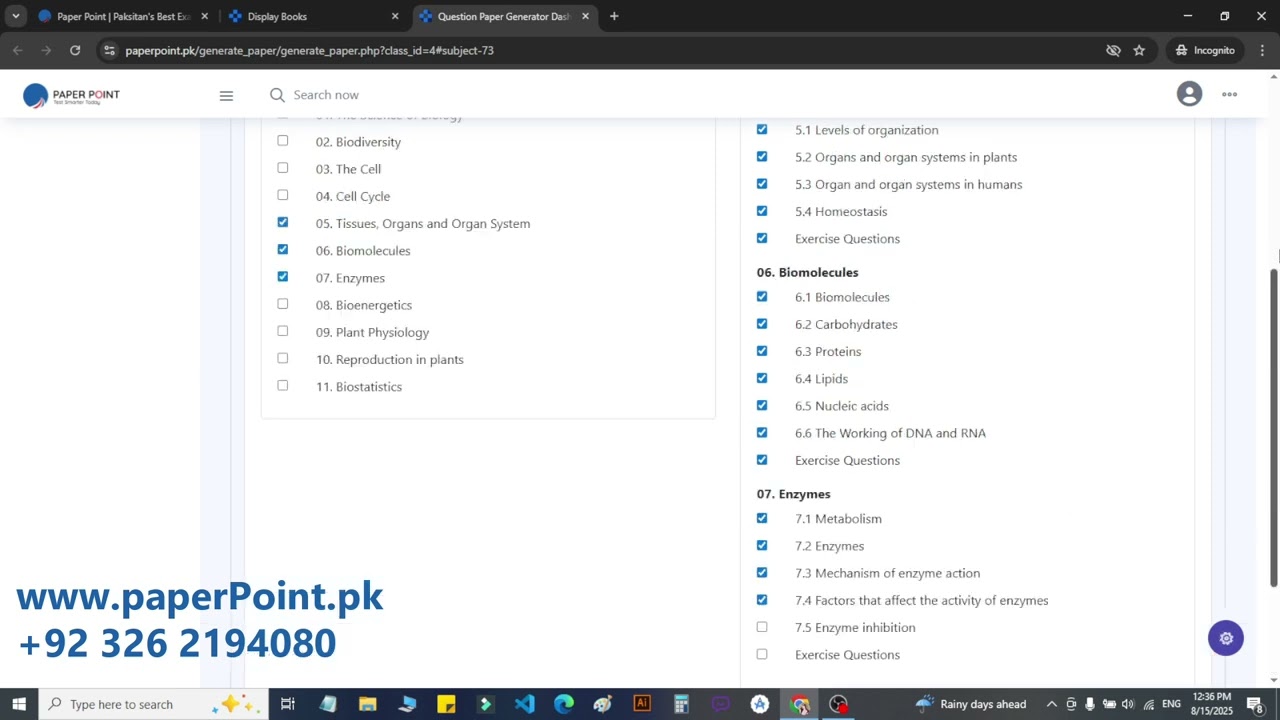Close the Display Books tab
Image resolution: width=1280 pixels, height=720 pixels.
(395, 16)
